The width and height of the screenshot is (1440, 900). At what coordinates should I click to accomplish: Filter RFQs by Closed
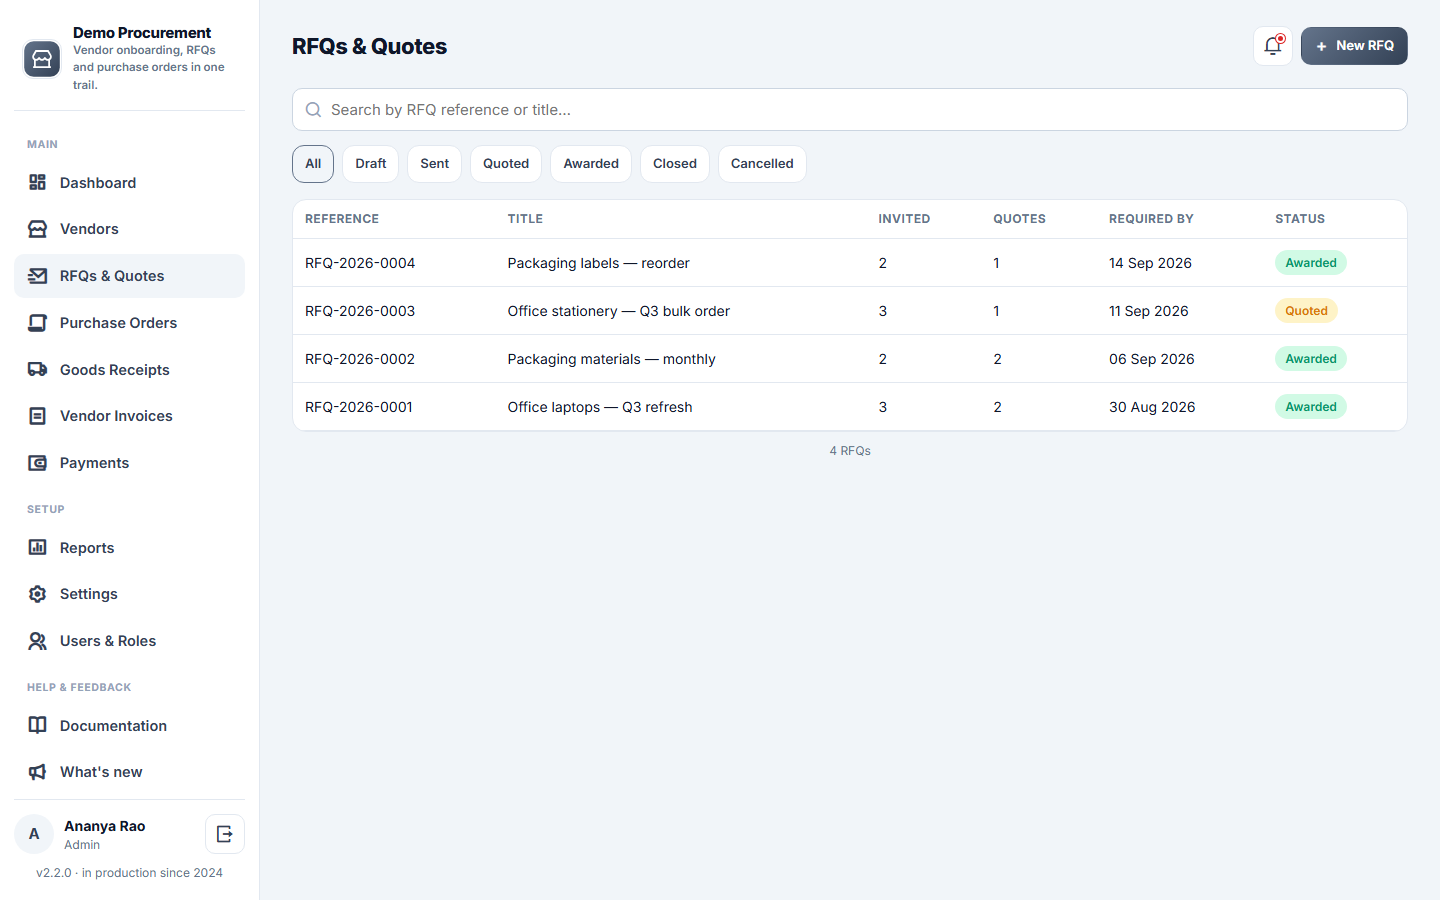tap(675, 164)
